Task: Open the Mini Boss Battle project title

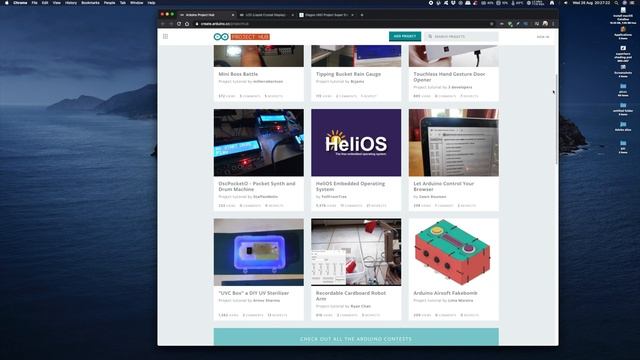Action: point(238,74)
